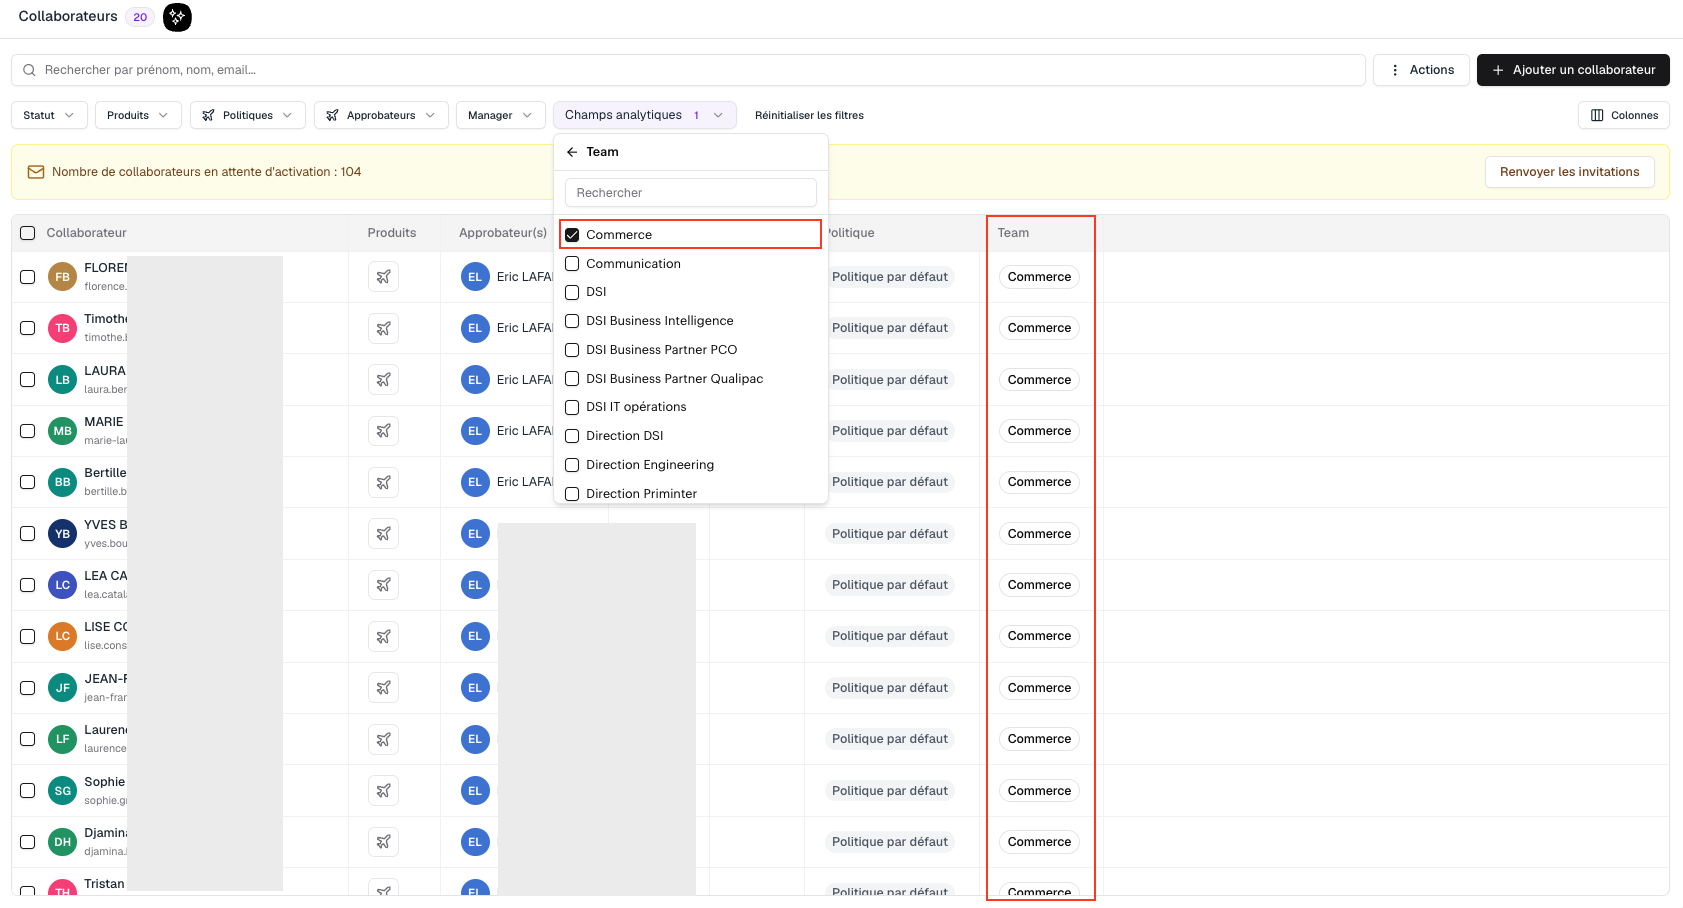Toggle the select-all collaborators checkbox

pos(28,233)
